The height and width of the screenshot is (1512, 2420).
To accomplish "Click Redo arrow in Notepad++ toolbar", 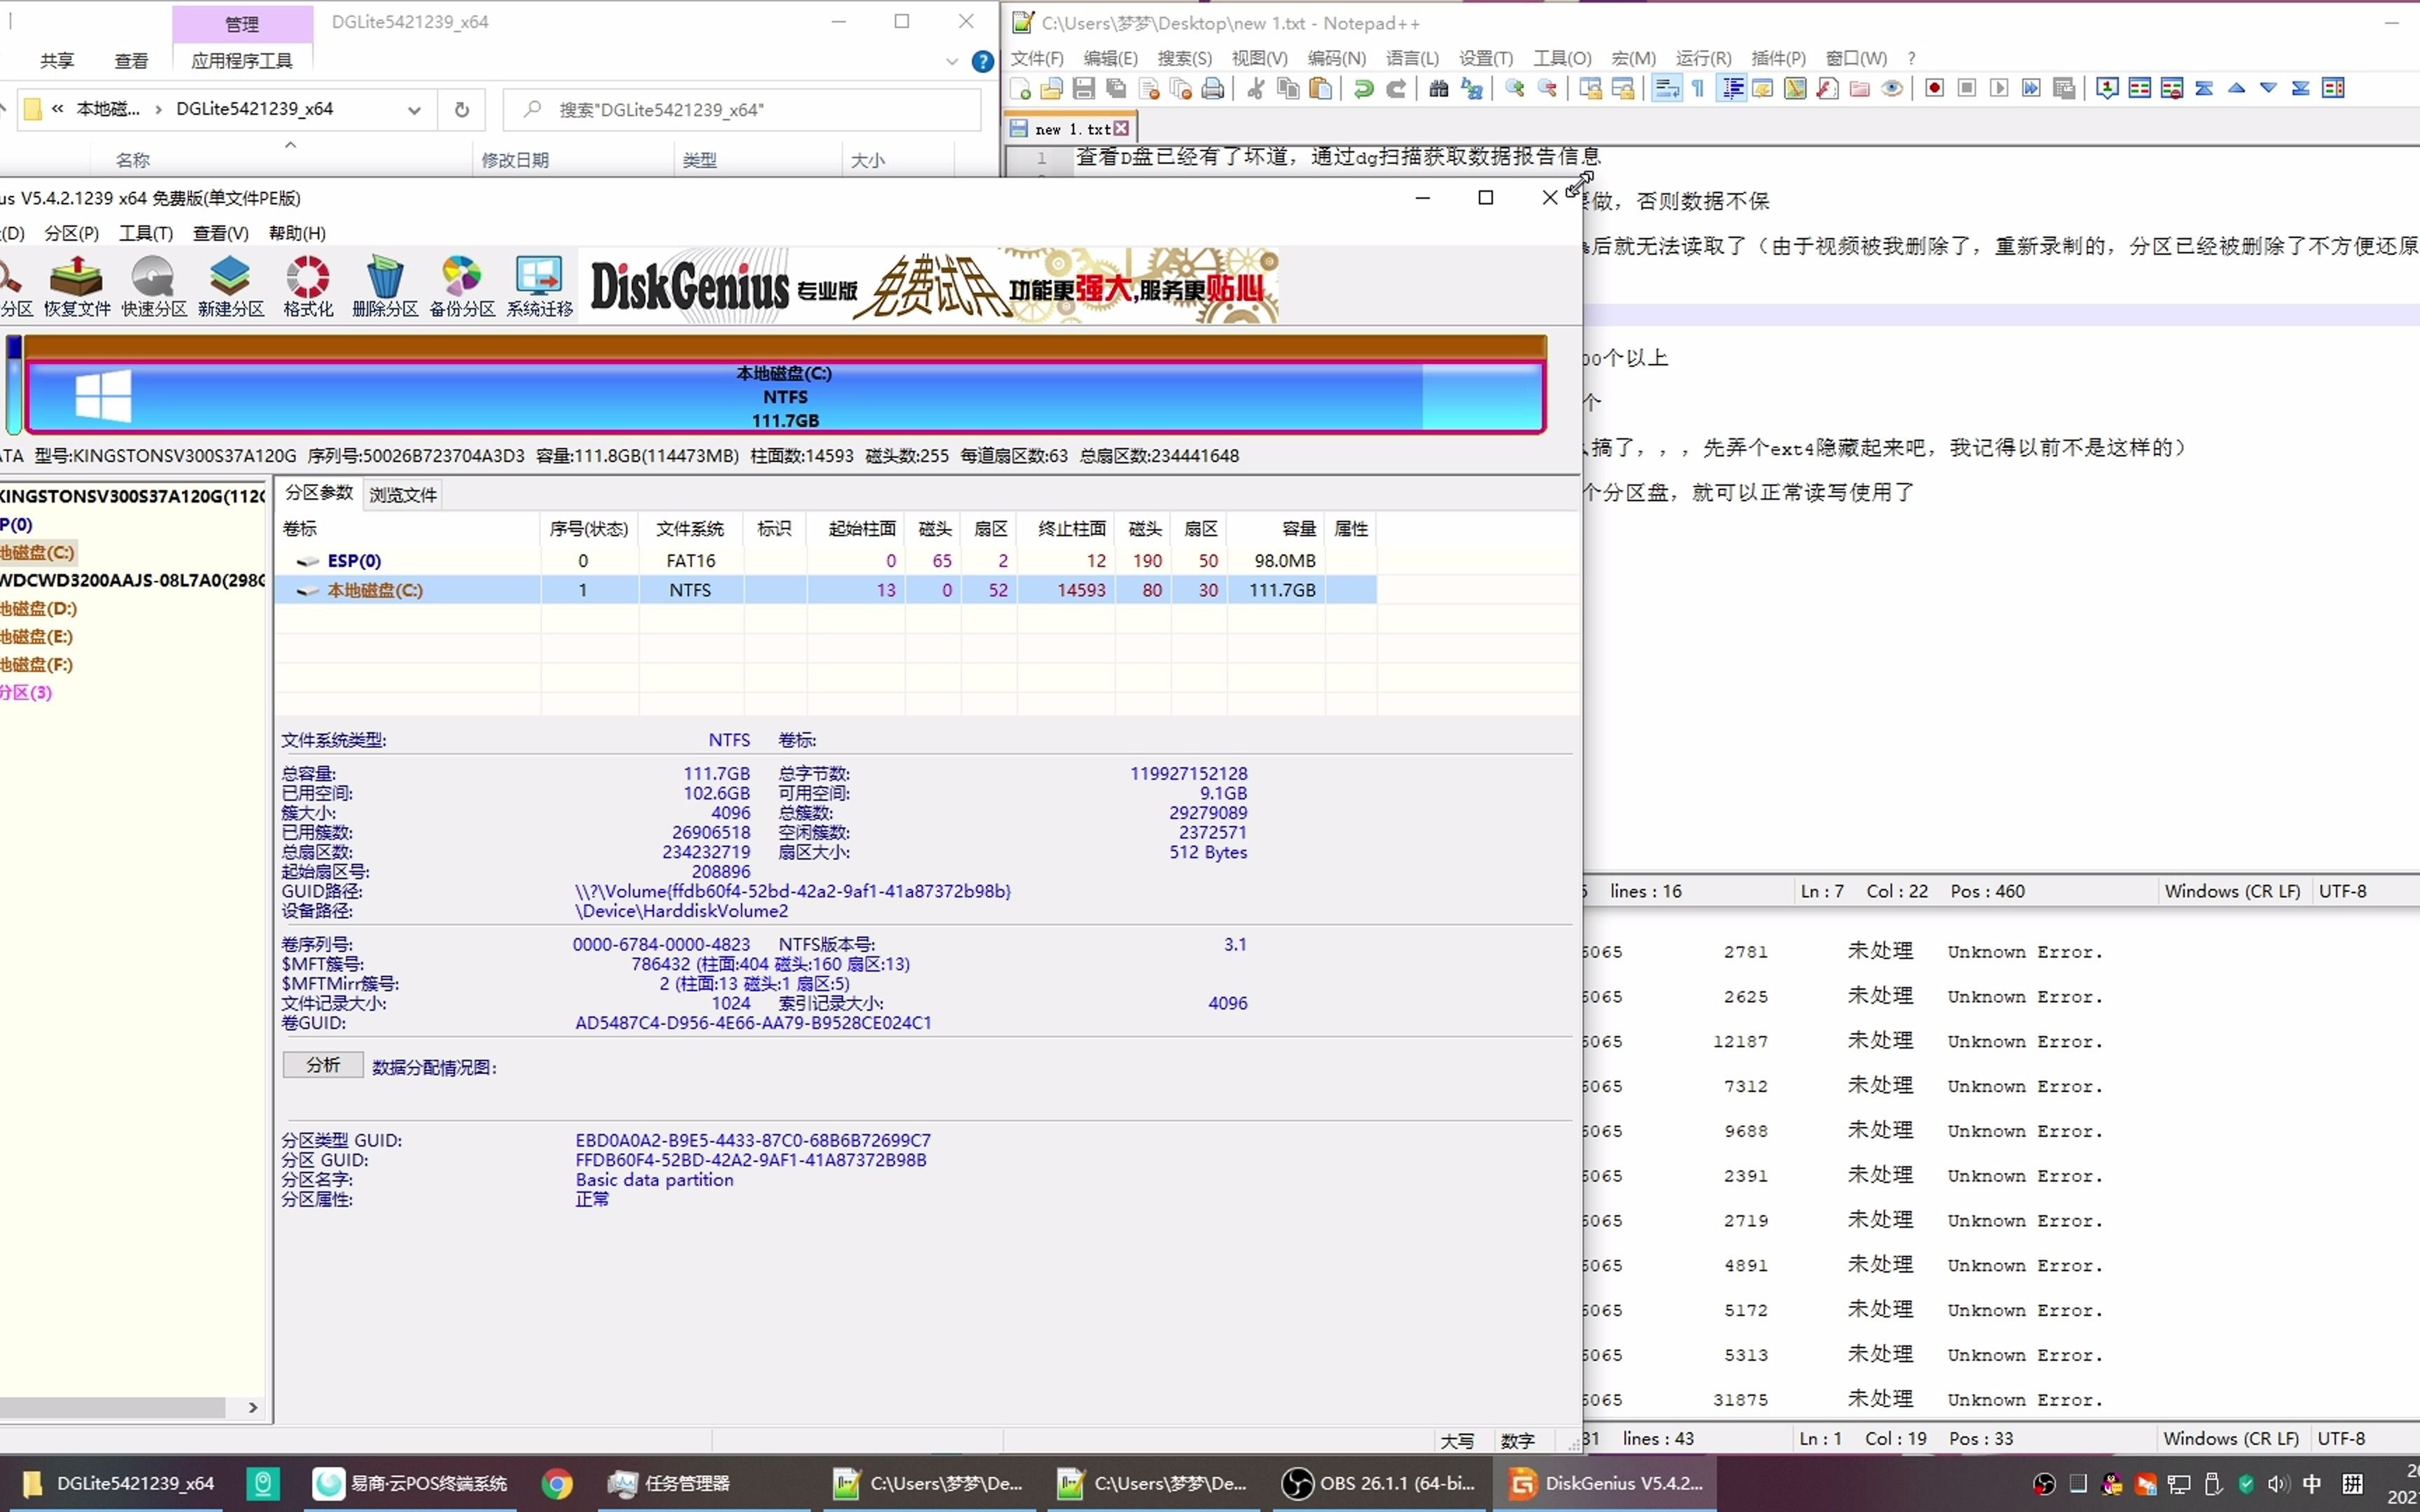I will [1396, 88].
